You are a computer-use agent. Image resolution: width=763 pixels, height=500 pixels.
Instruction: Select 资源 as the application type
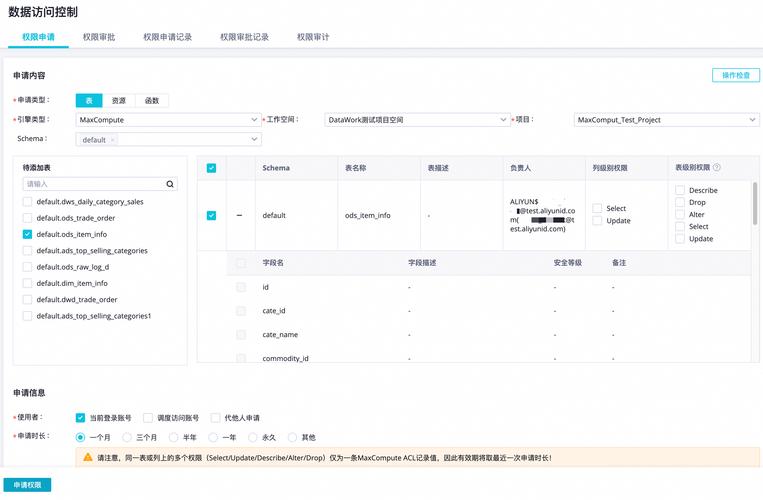click(x=119, y=100)
